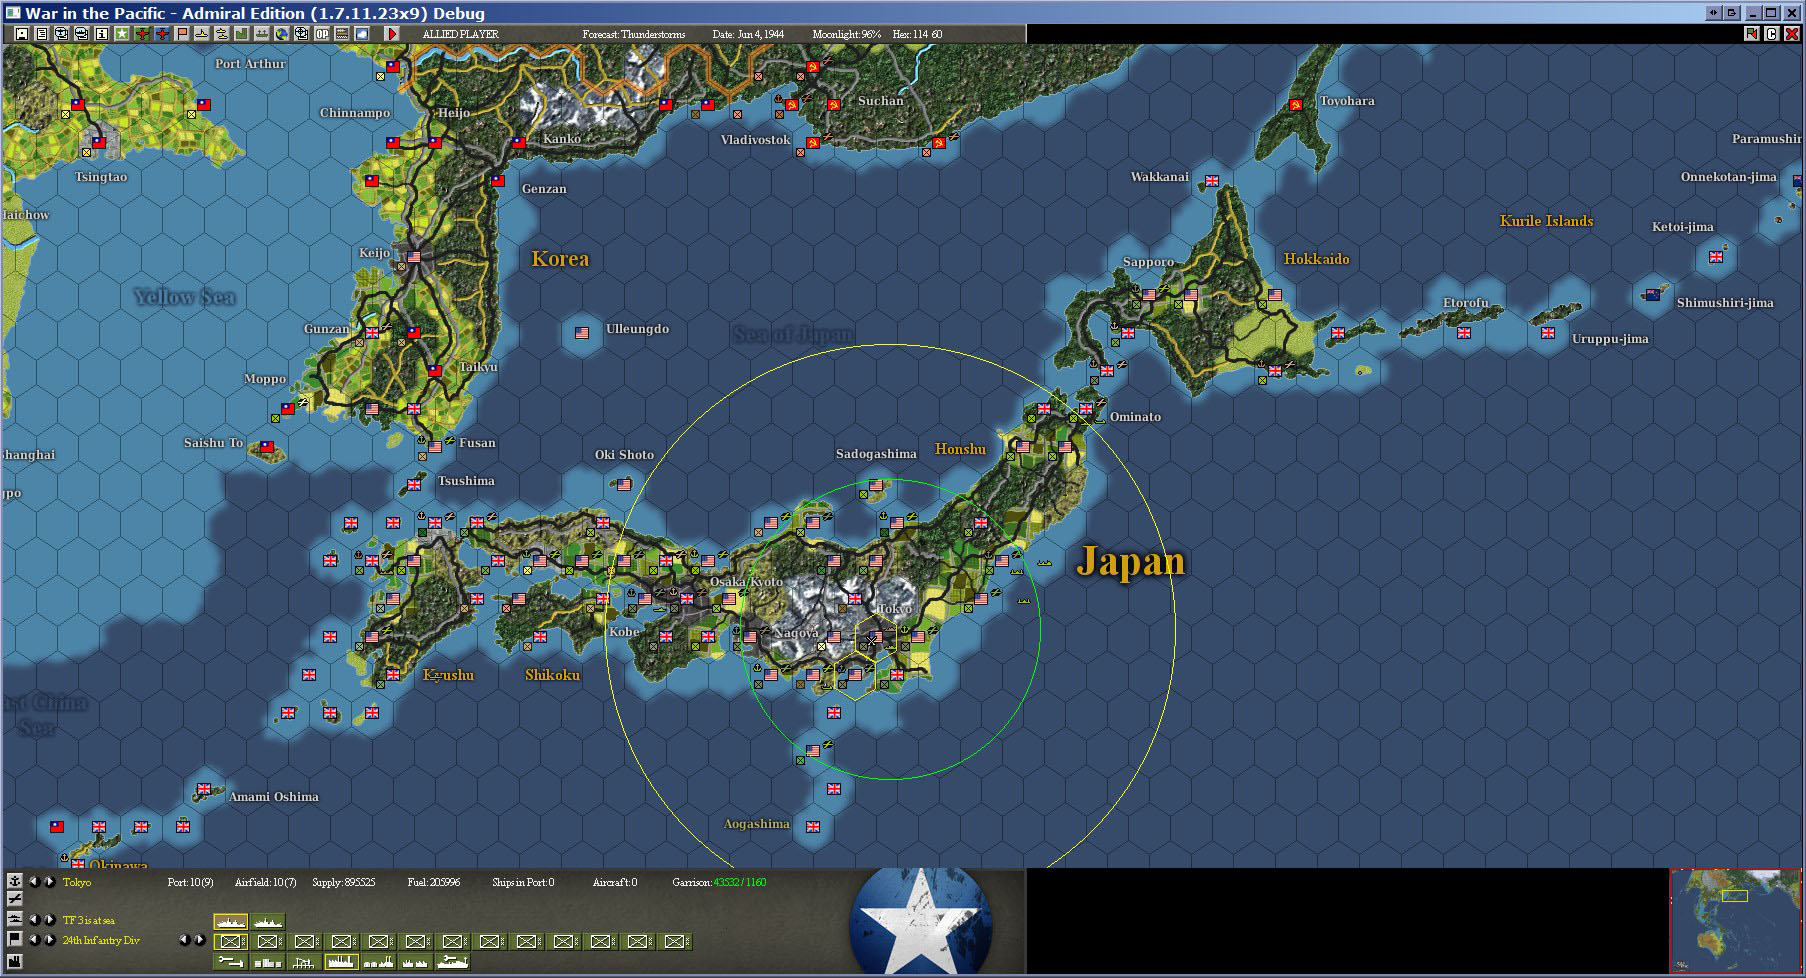The image size is (1806, 978).
Task: Toggle the red plane on blue background
Action: 162,34
